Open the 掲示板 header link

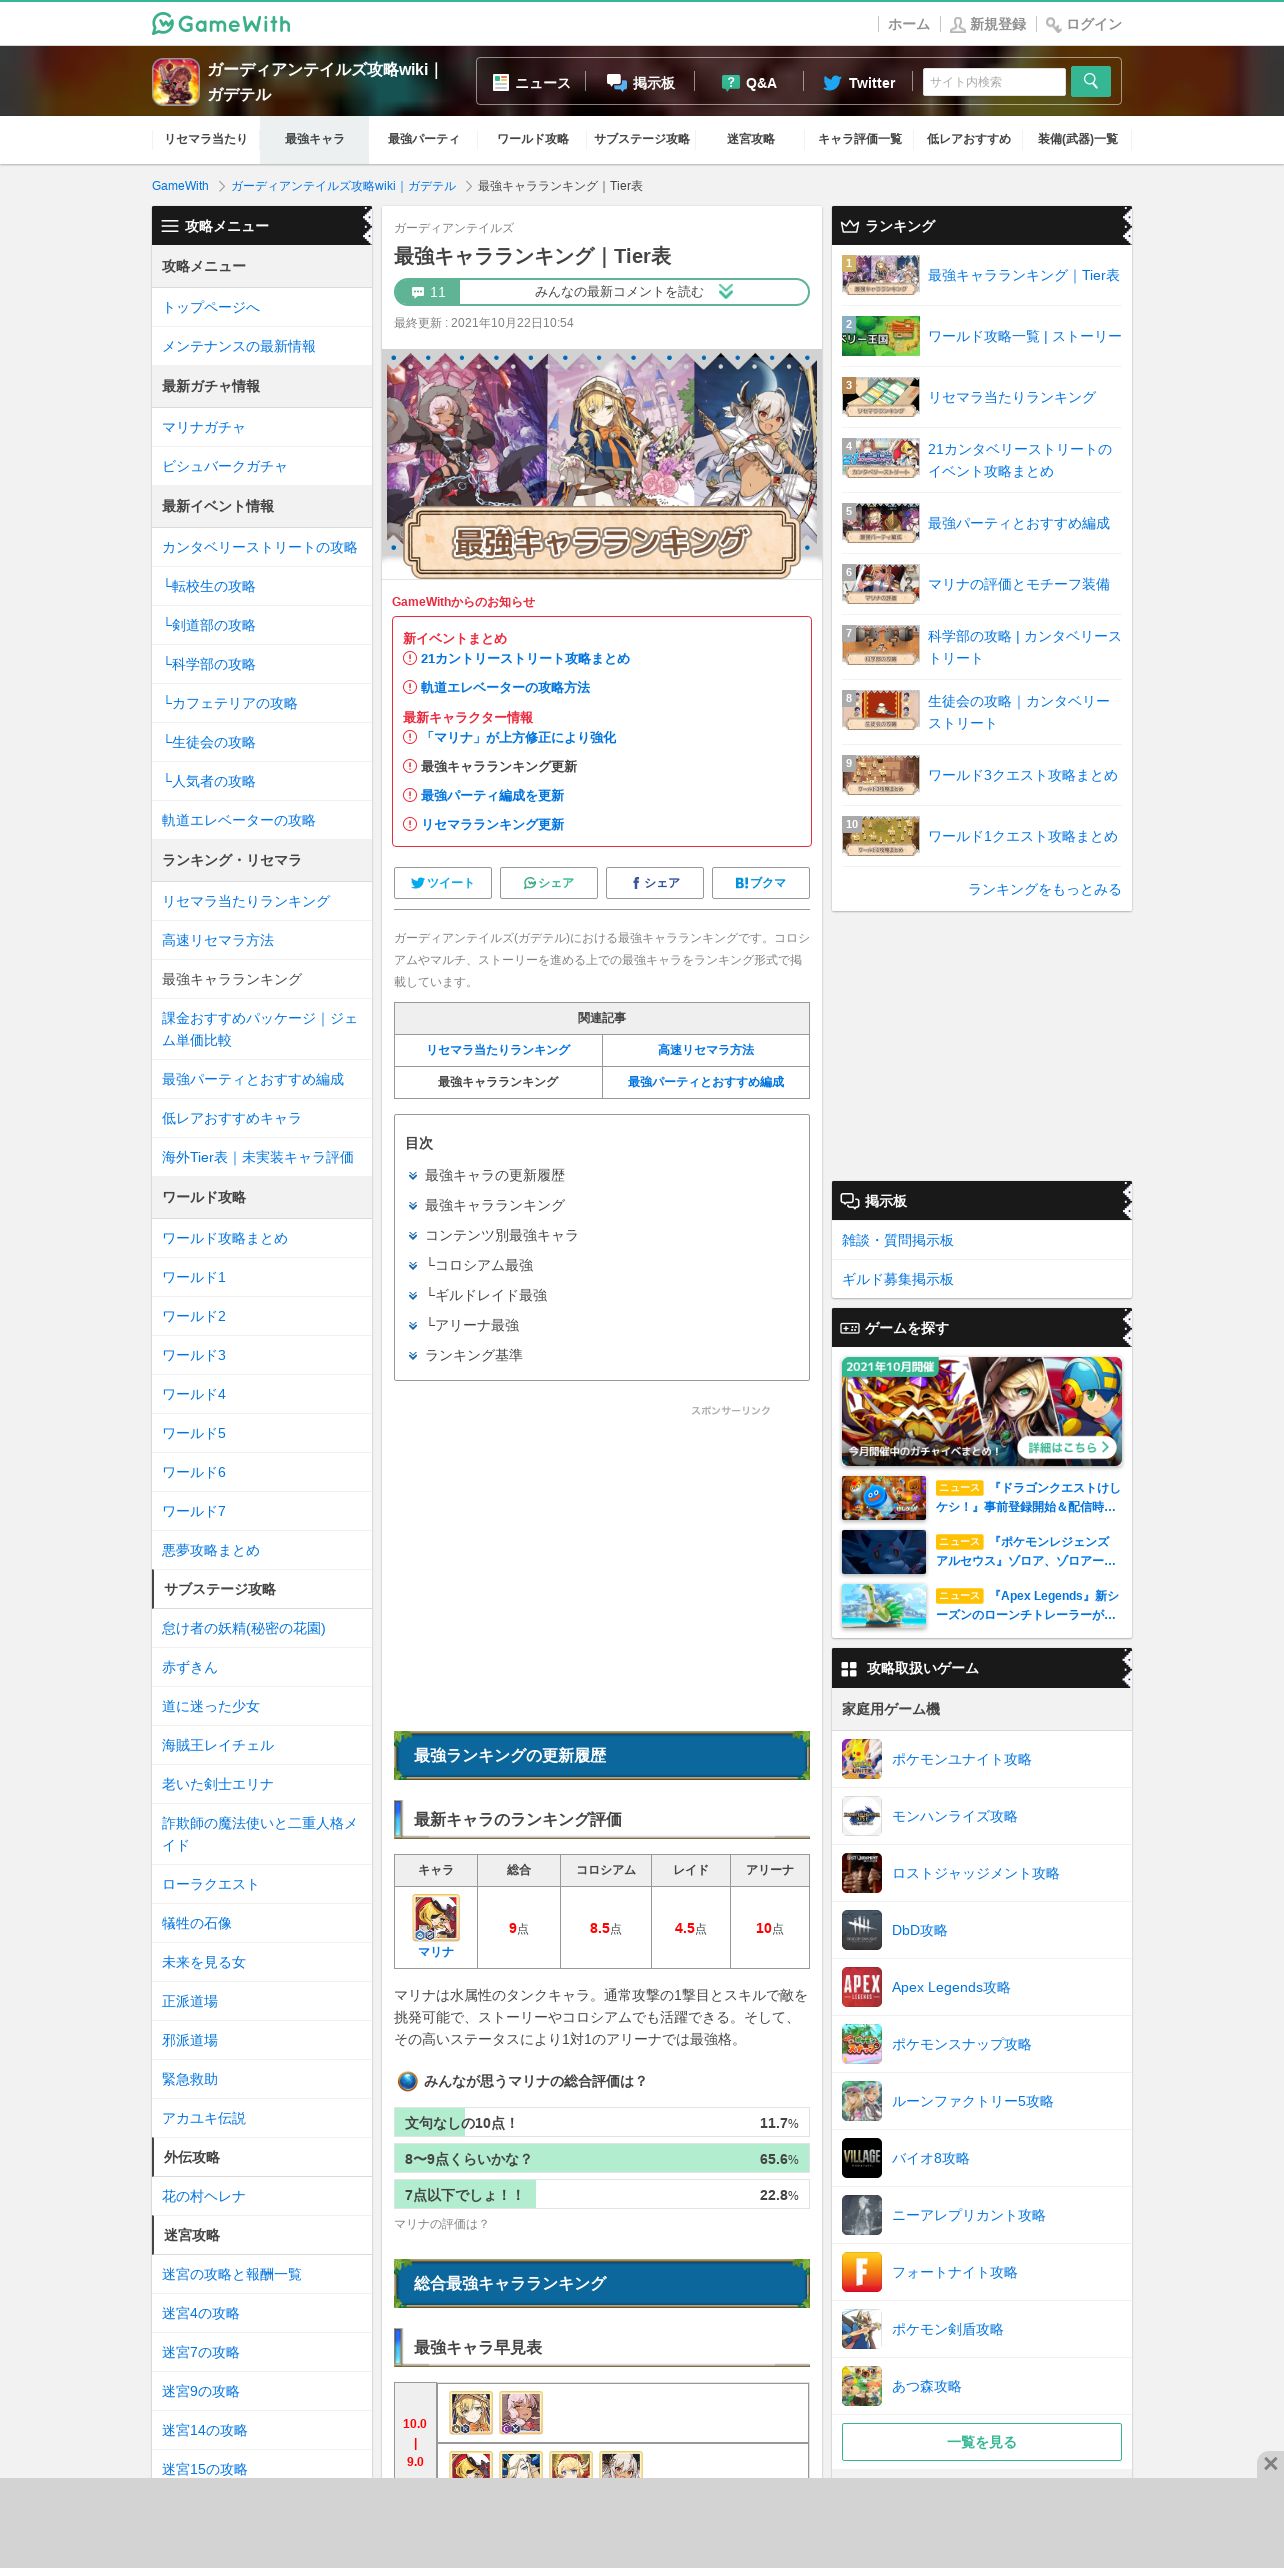pos(641,83)
